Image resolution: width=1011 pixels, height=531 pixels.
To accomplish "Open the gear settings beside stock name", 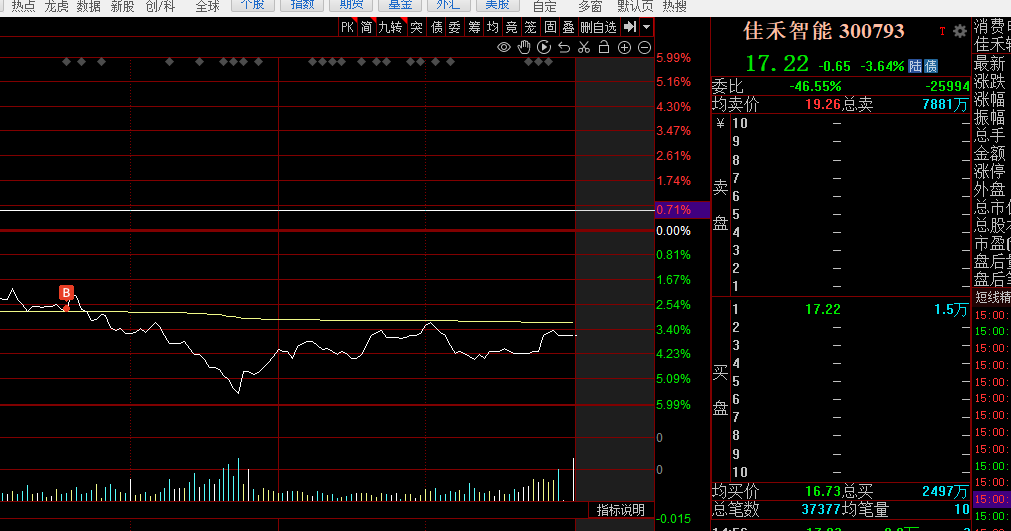I will 960,32.
